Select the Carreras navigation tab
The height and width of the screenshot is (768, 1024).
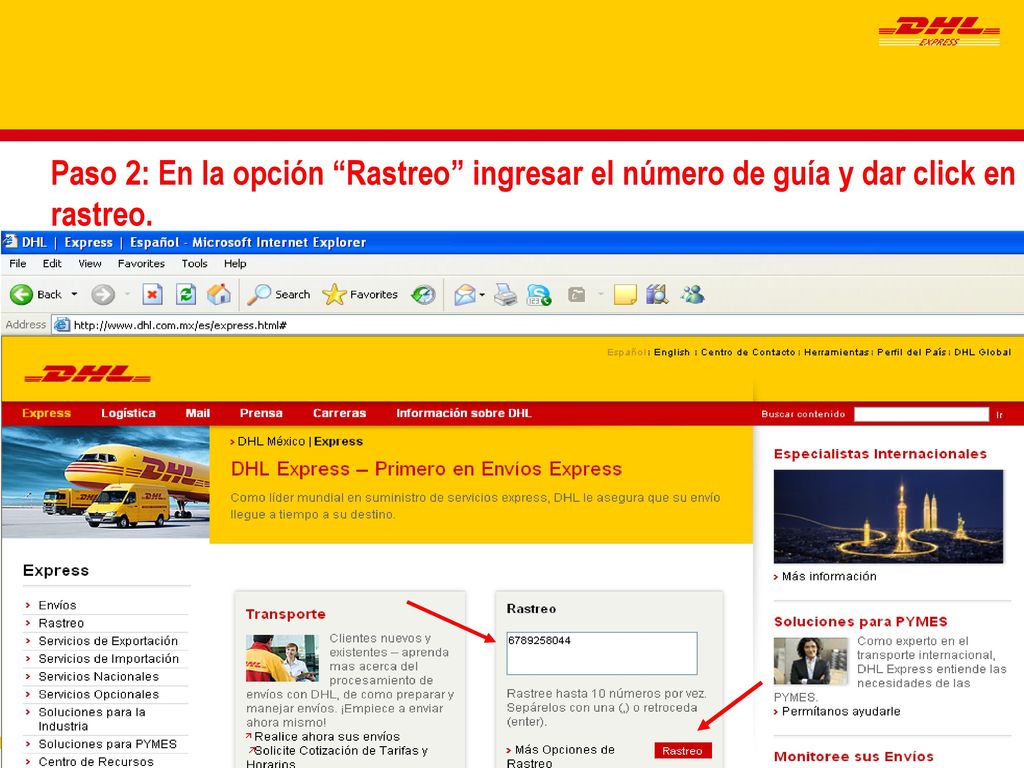(339, 413)
